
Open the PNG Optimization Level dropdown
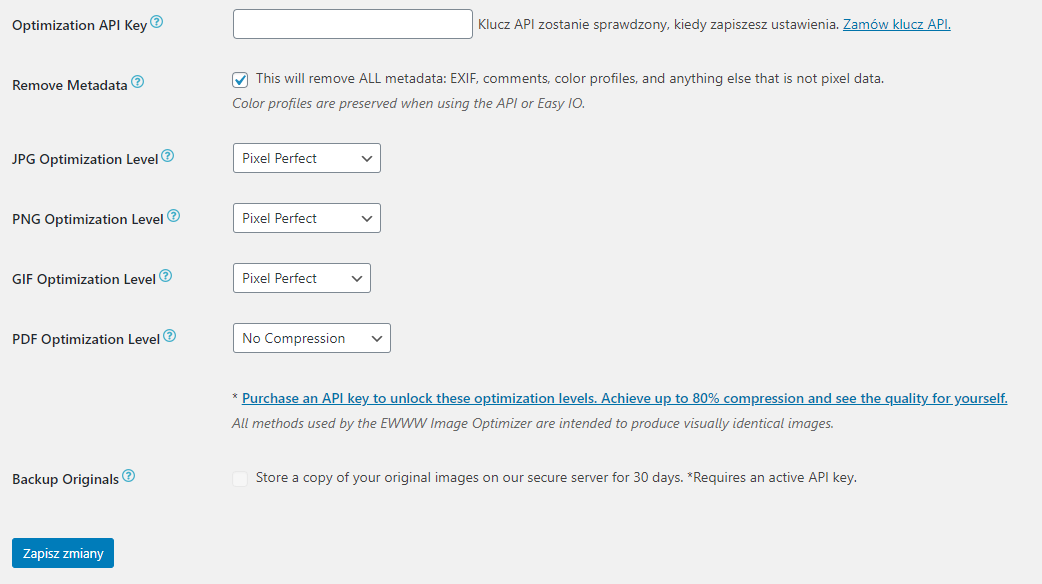(x=306, y=218)
